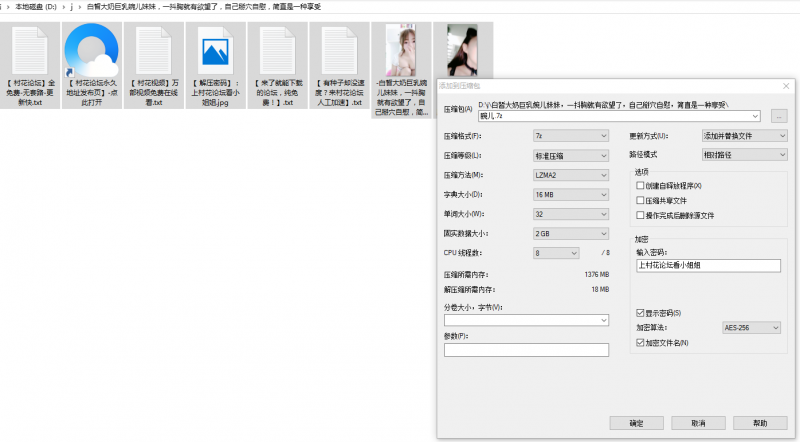This screenshot has height=442, width=800.
Task: Select the JPG image file icon
Action: click(214, 50)
